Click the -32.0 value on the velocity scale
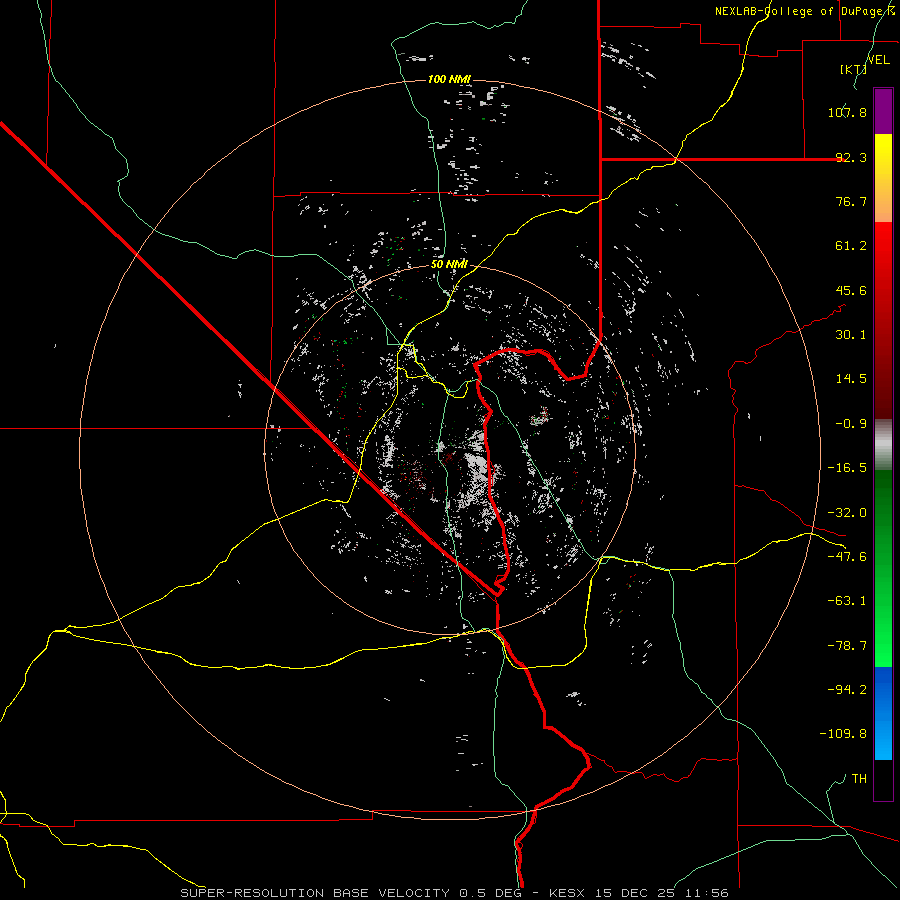Screen dimensions: 900x900 (x=847, y=513)
